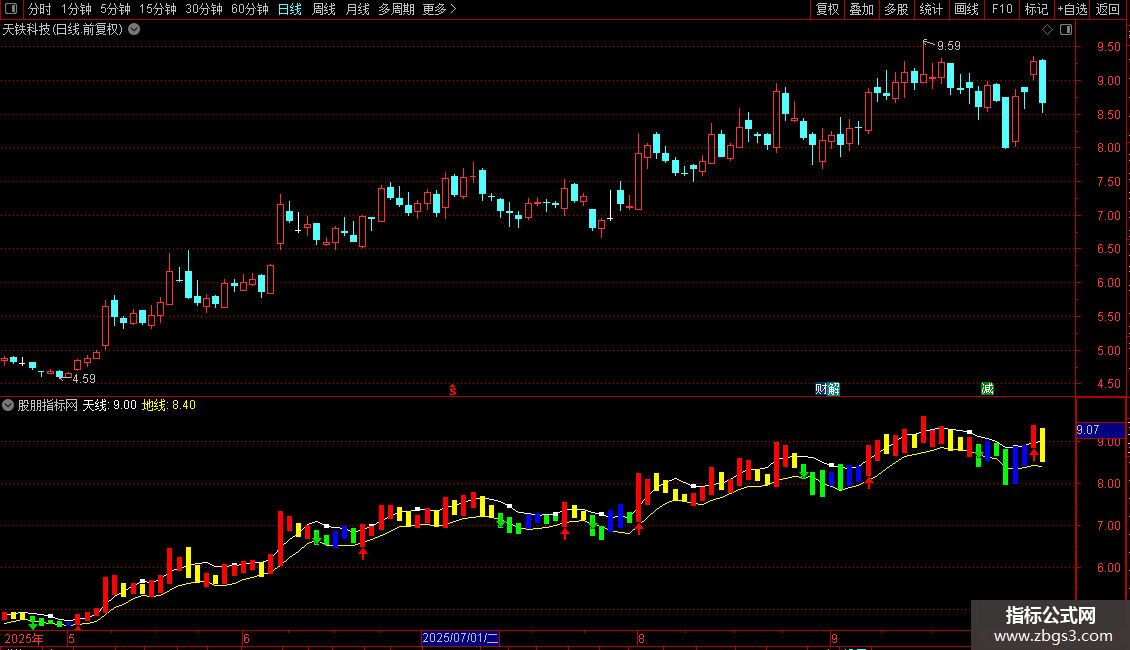Click the window layout icon in chart corner
The image size is (1130, 650).
pyautogui.click(x=1066, y=30)
